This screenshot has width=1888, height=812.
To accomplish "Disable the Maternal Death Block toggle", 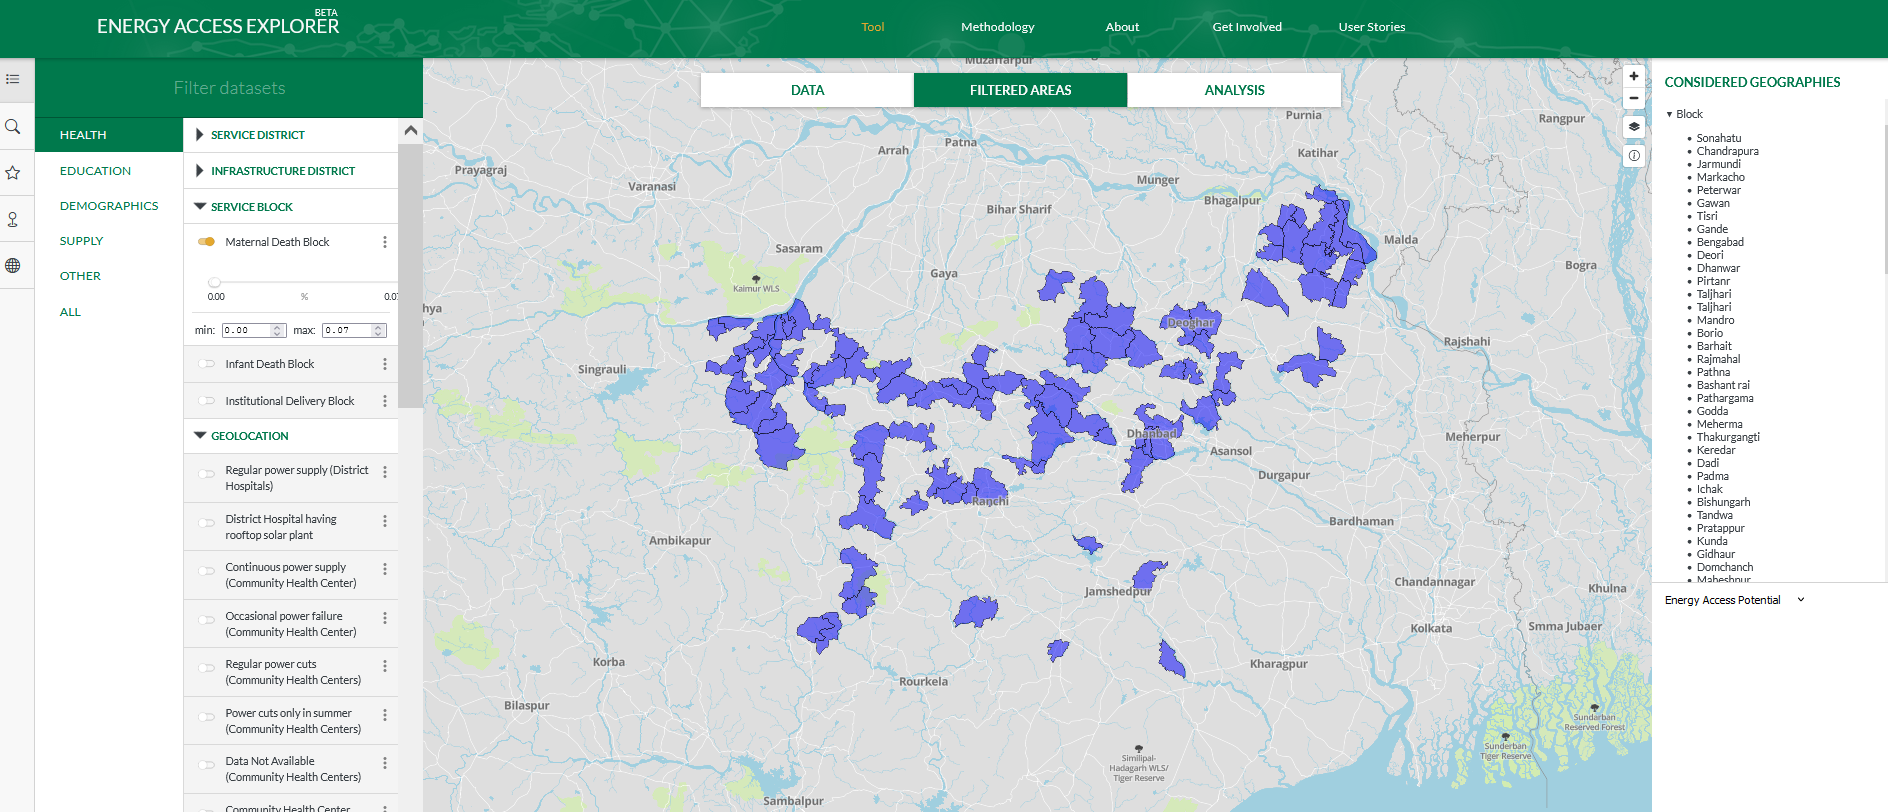I will (x=207, y=242).
